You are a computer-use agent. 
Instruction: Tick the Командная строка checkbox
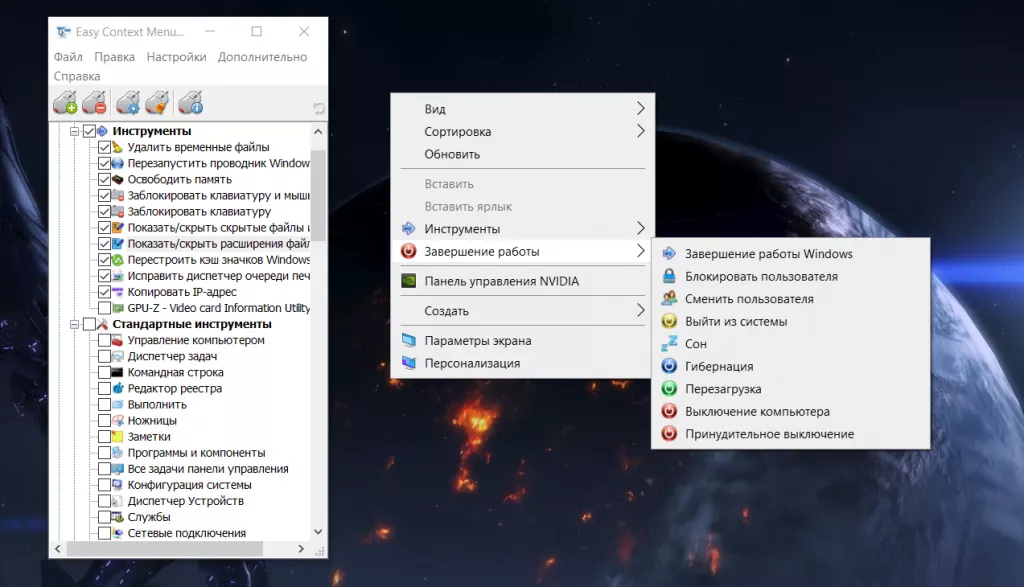pyautogui.click(x=105, y=373)
